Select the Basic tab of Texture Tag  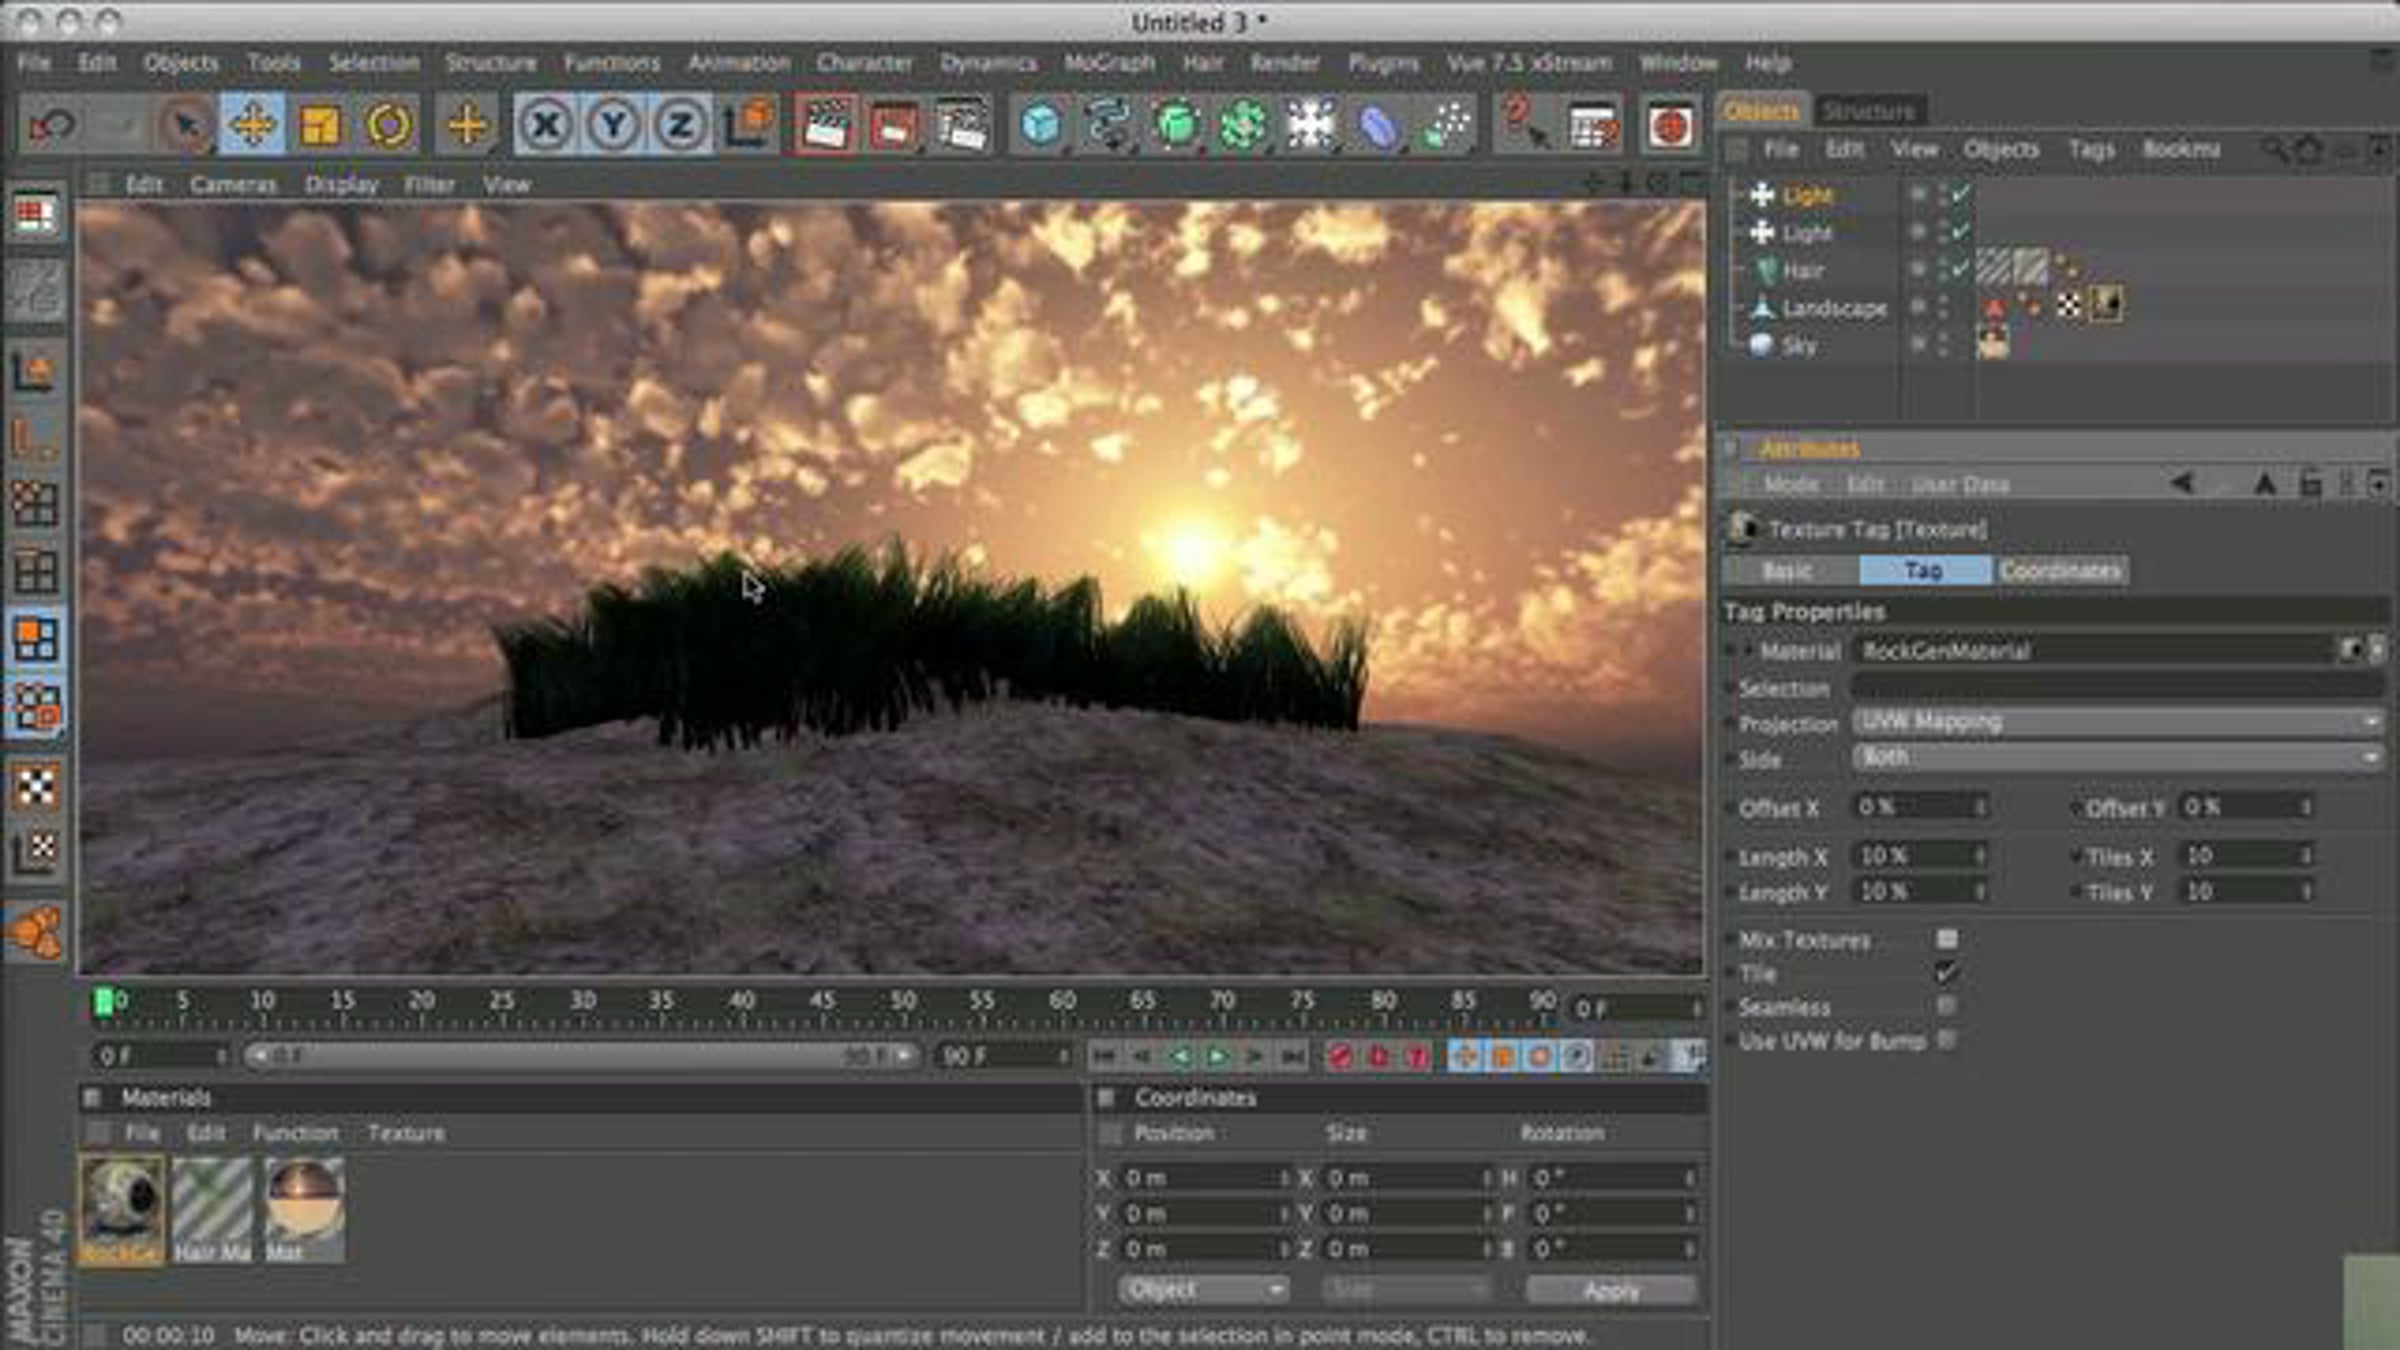point(1787,571)
